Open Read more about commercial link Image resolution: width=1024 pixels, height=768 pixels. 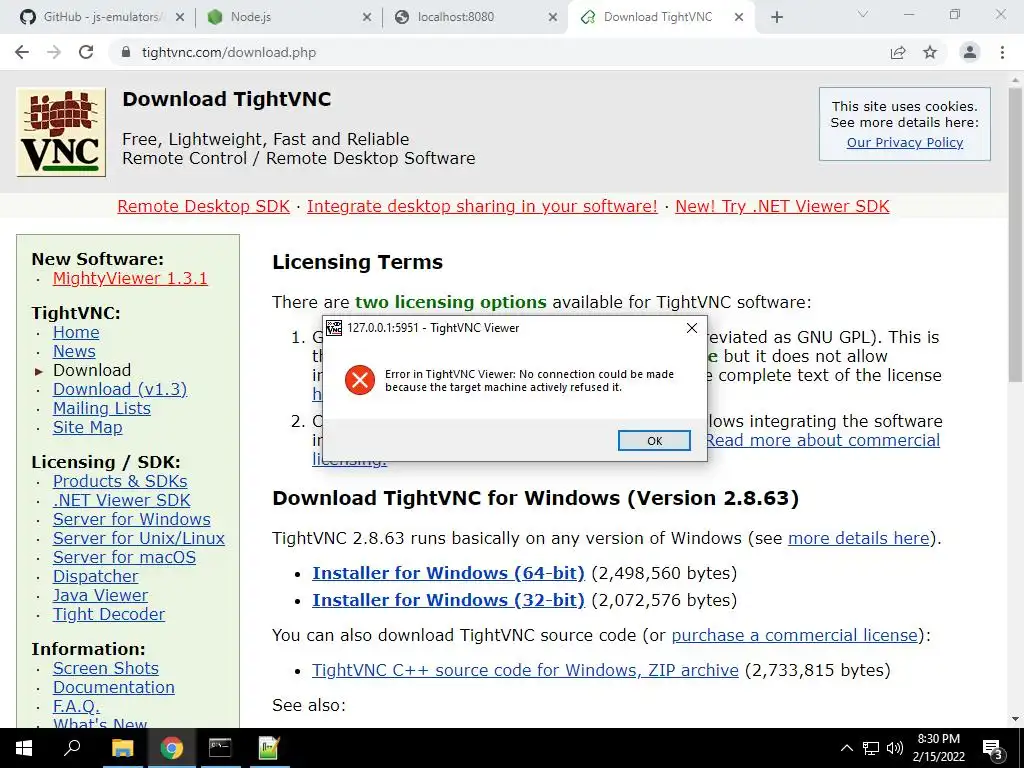coord(822,440)
